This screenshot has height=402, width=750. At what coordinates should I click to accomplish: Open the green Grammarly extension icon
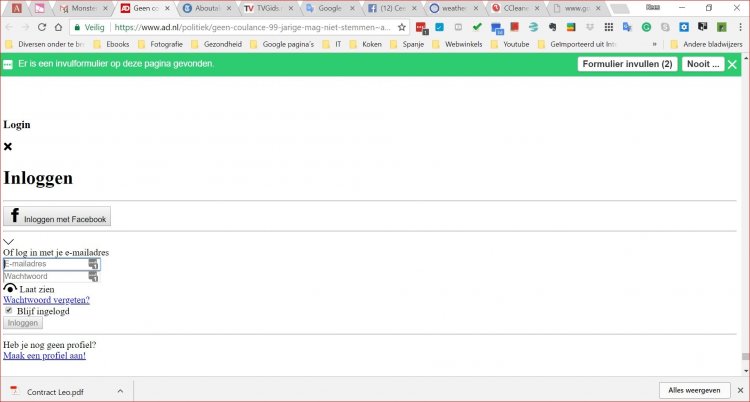pos(646,27)
